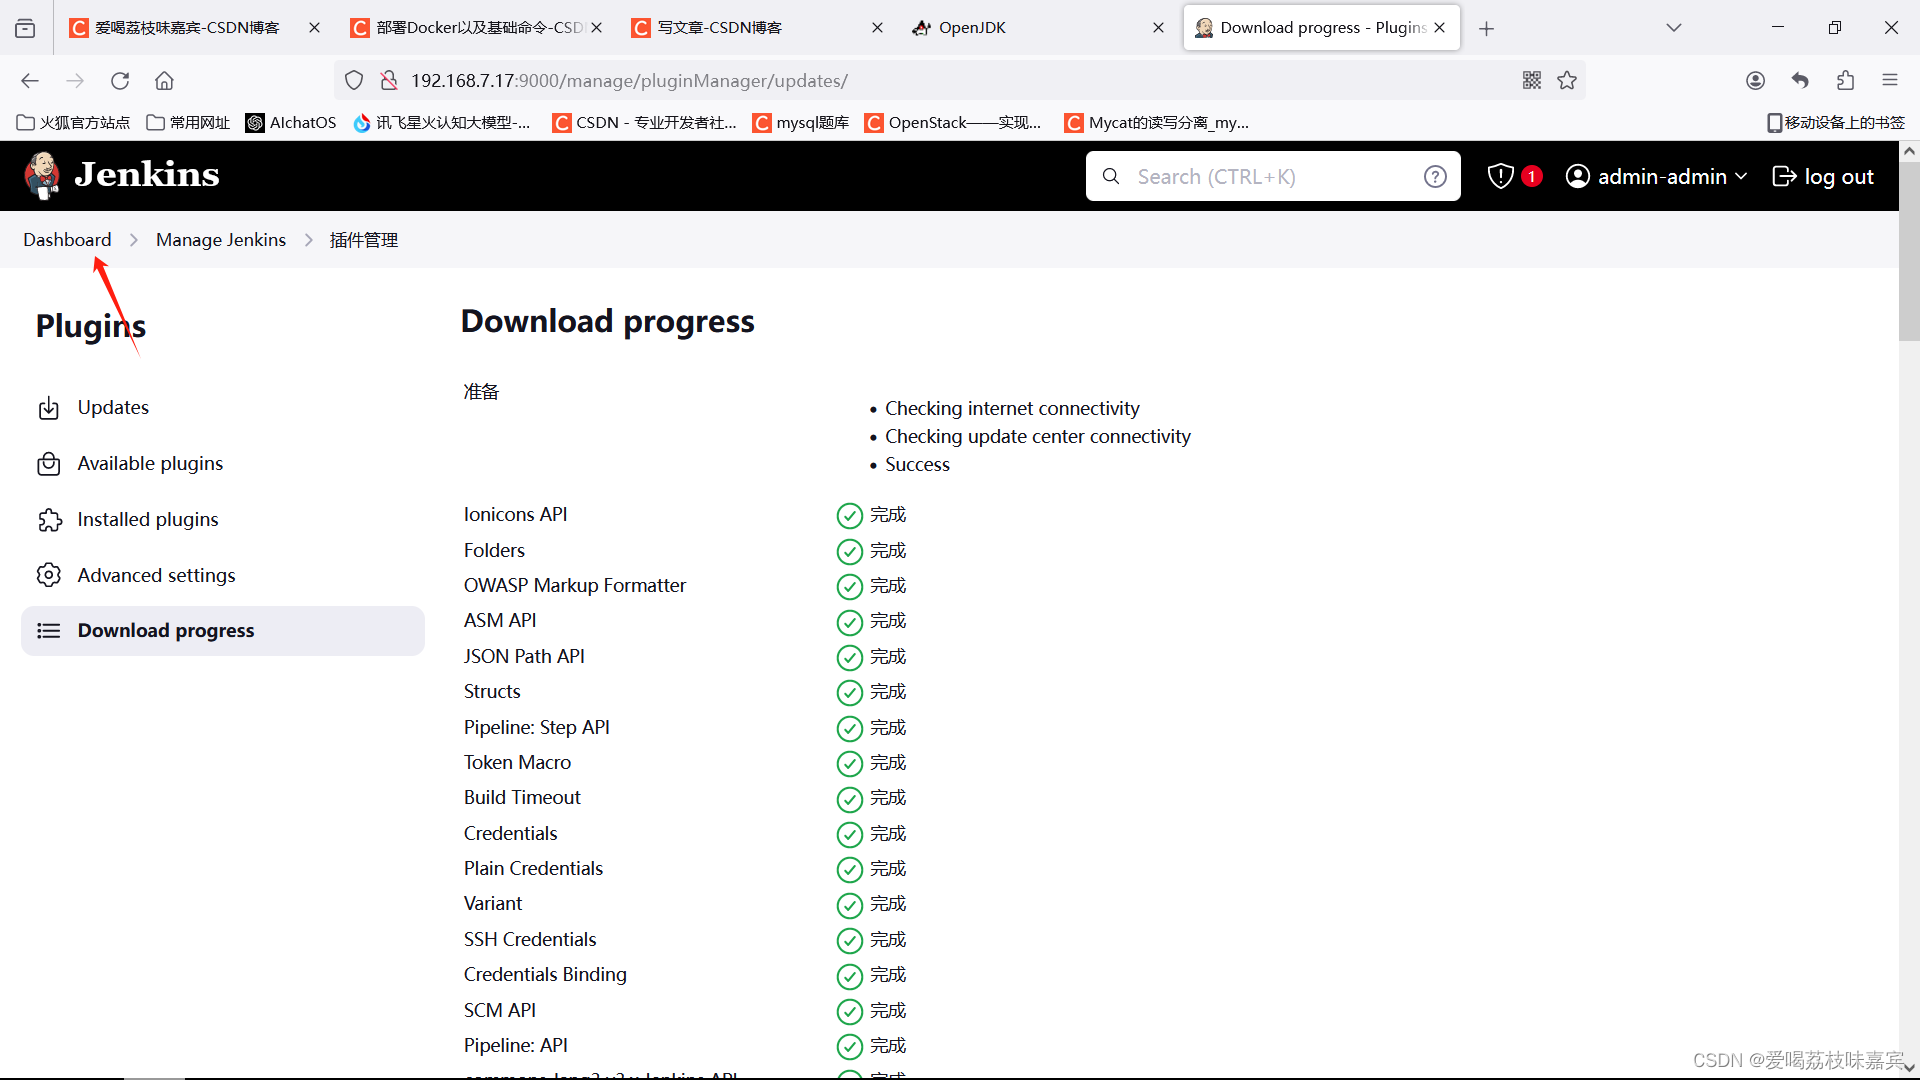1920x1080 pixels.
Task: Close the OpenJDK tab
Action: [1158, 28]
